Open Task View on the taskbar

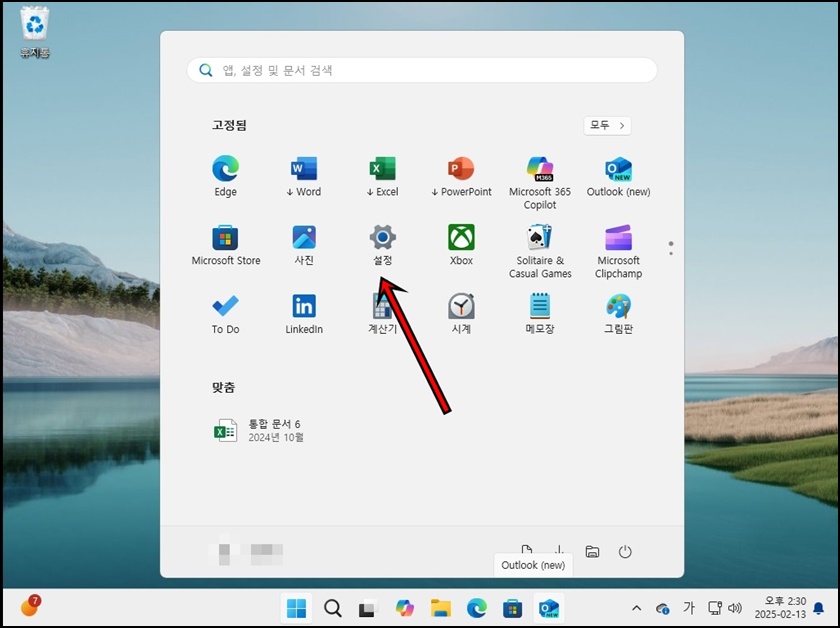(368, 608)
